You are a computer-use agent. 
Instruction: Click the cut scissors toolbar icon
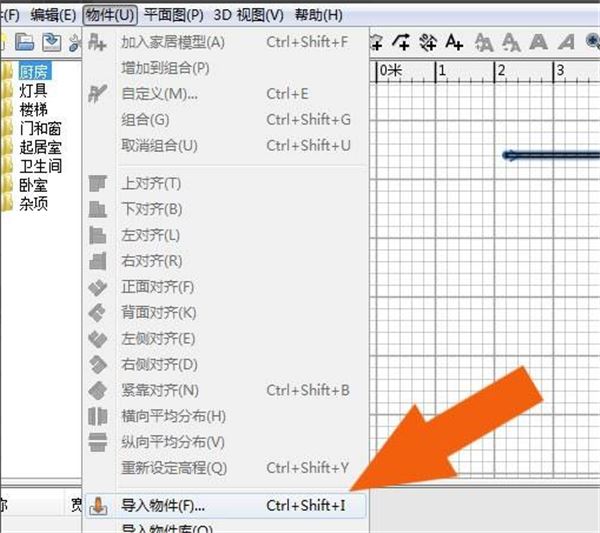click(75, 42)
